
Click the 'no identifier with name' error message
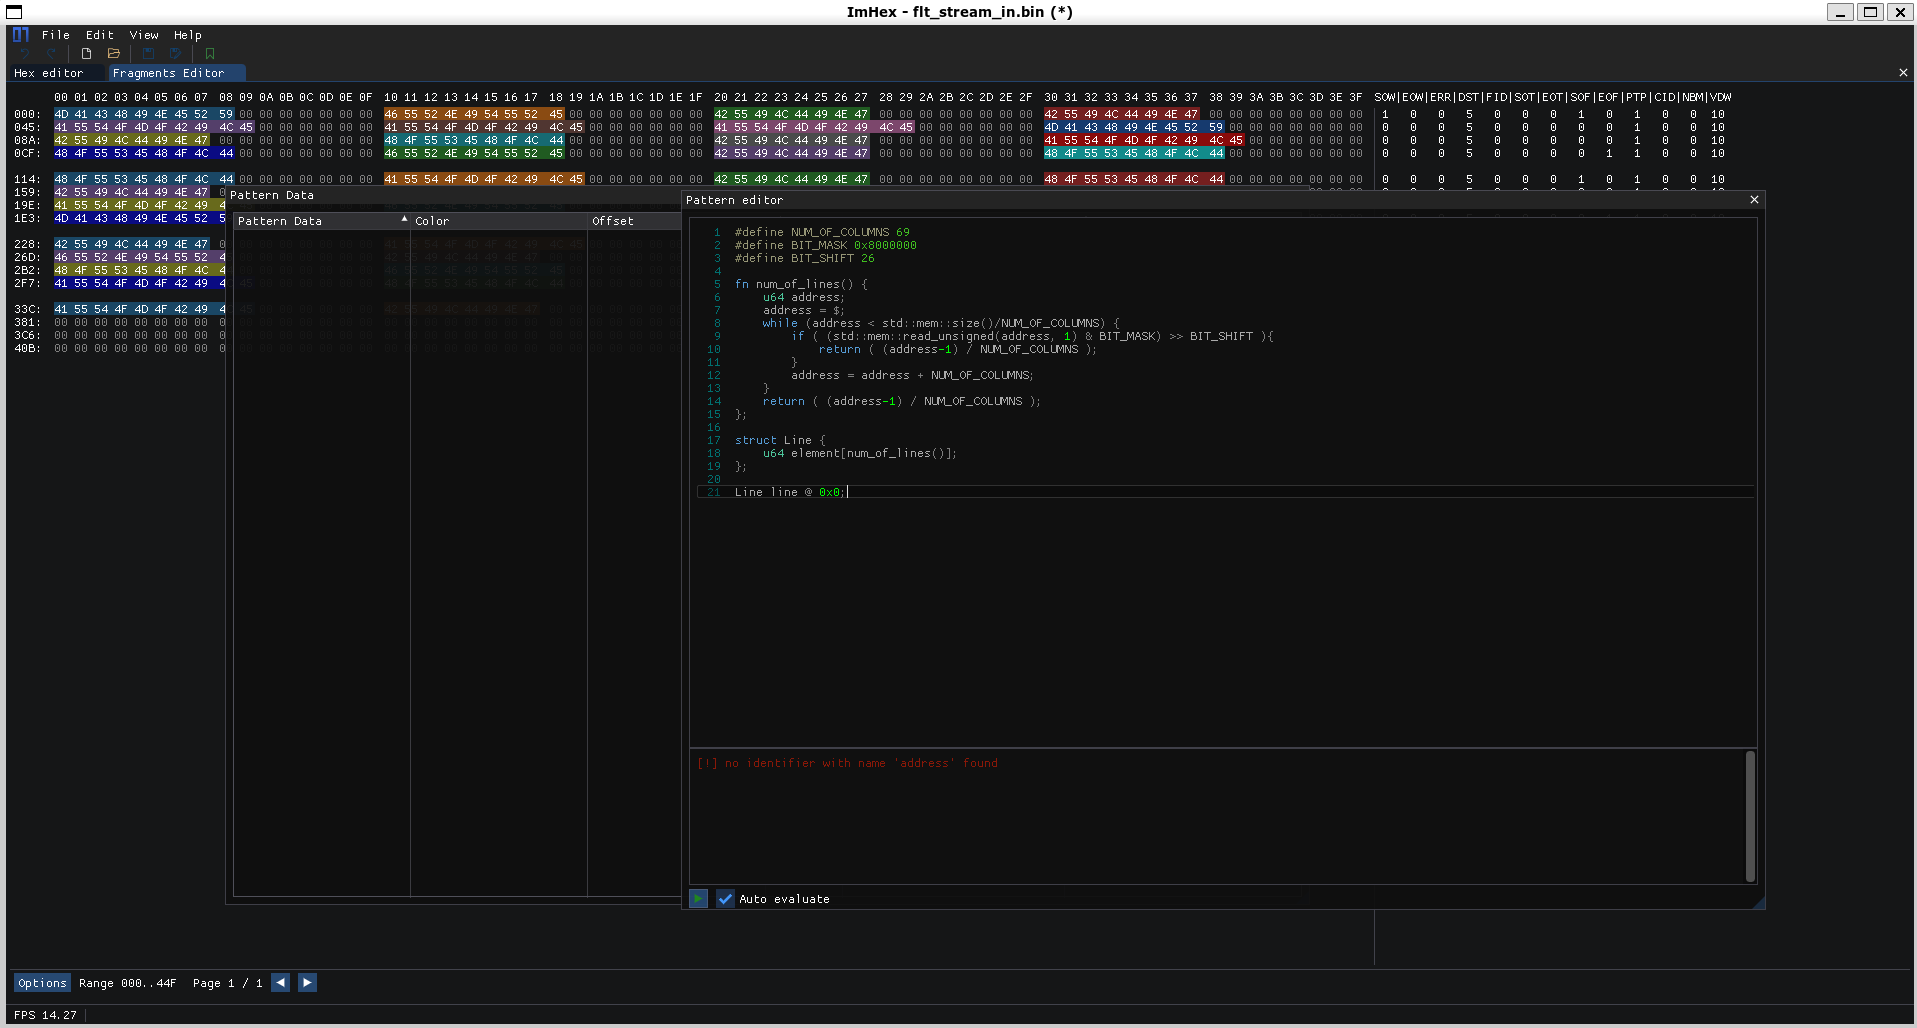pyautogui.click(x=847, y=763)
